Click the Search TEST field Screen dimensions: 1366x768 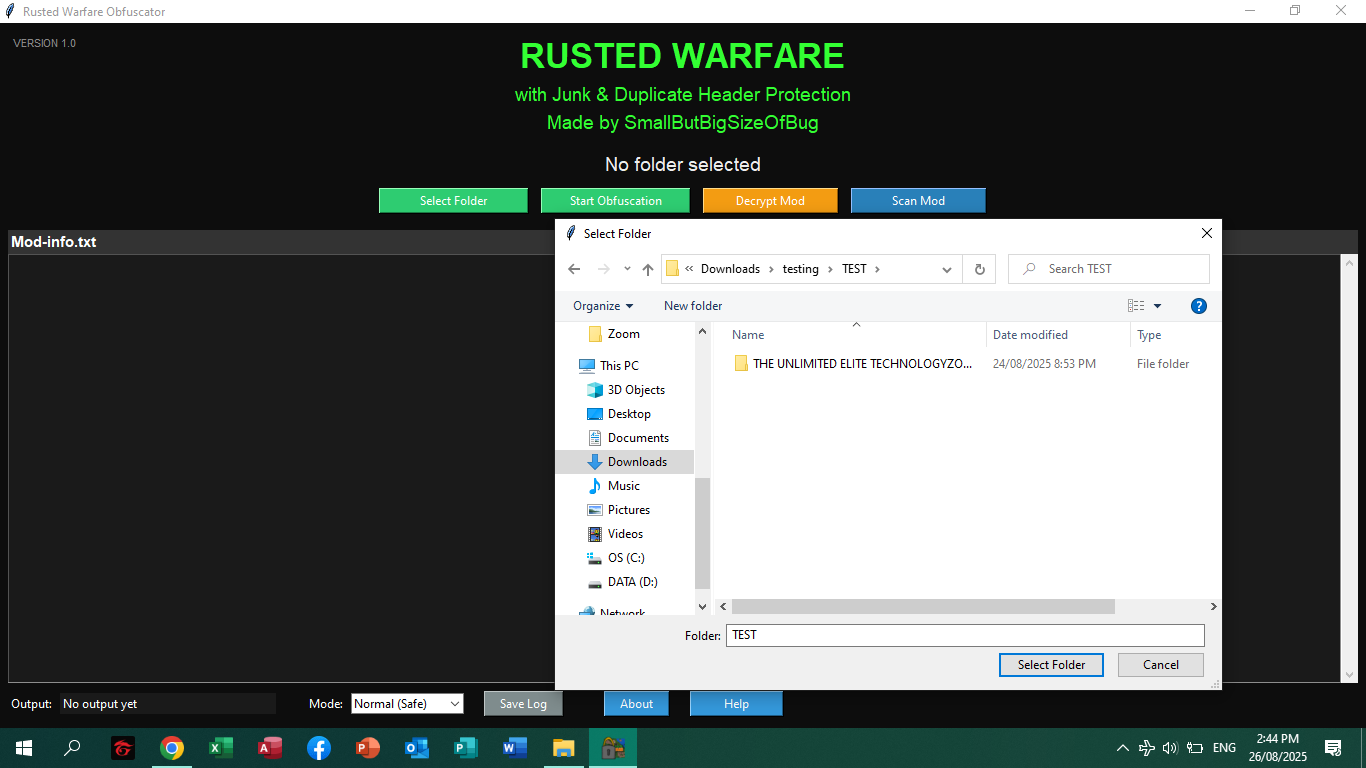click(1109, 269)
